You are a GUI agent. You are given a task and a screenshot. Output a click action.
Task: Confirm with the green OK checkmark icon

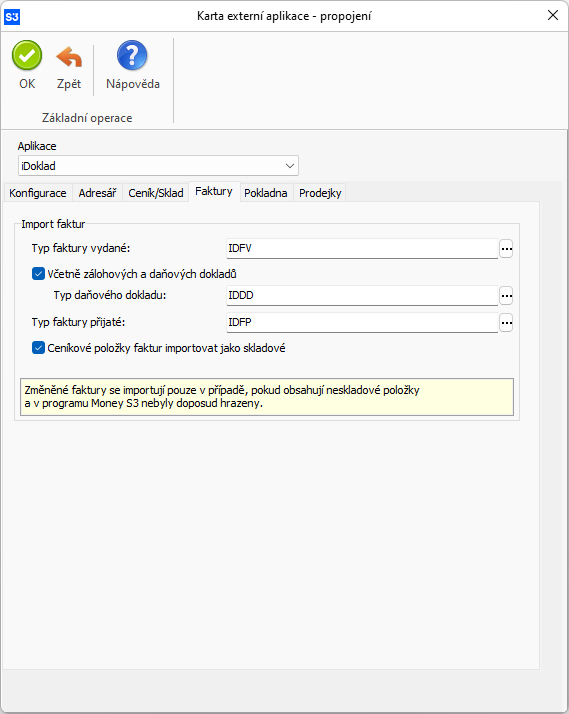27,56
